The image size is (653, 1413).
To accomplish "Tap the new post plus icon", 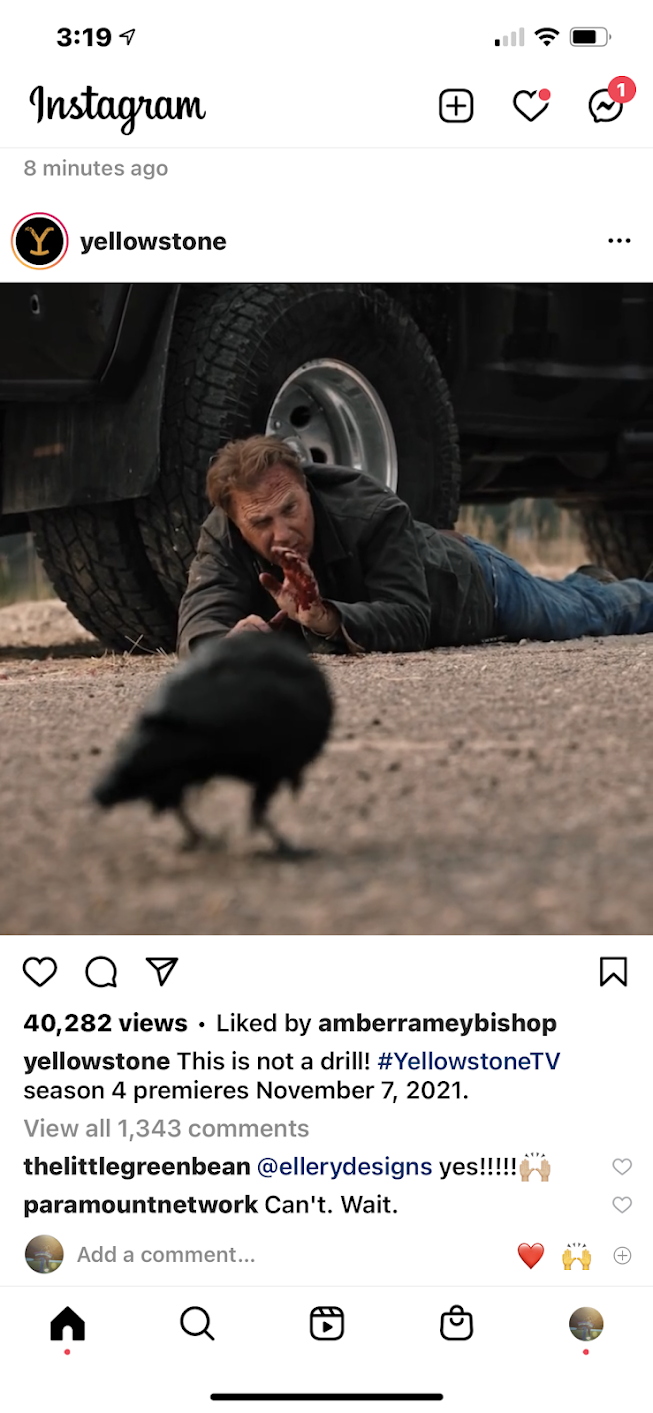I will (456, 106).
